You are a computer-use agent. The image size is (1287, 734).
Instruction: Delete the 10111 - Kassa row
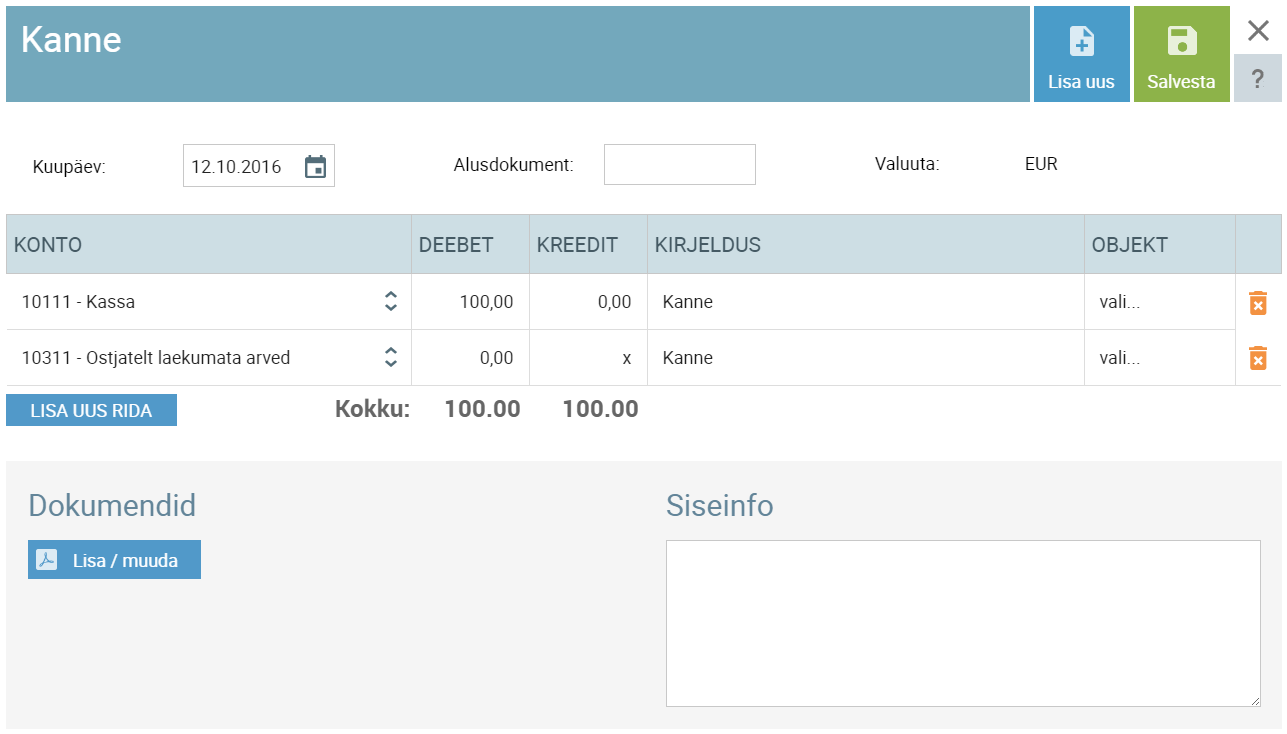(1258, 302)
